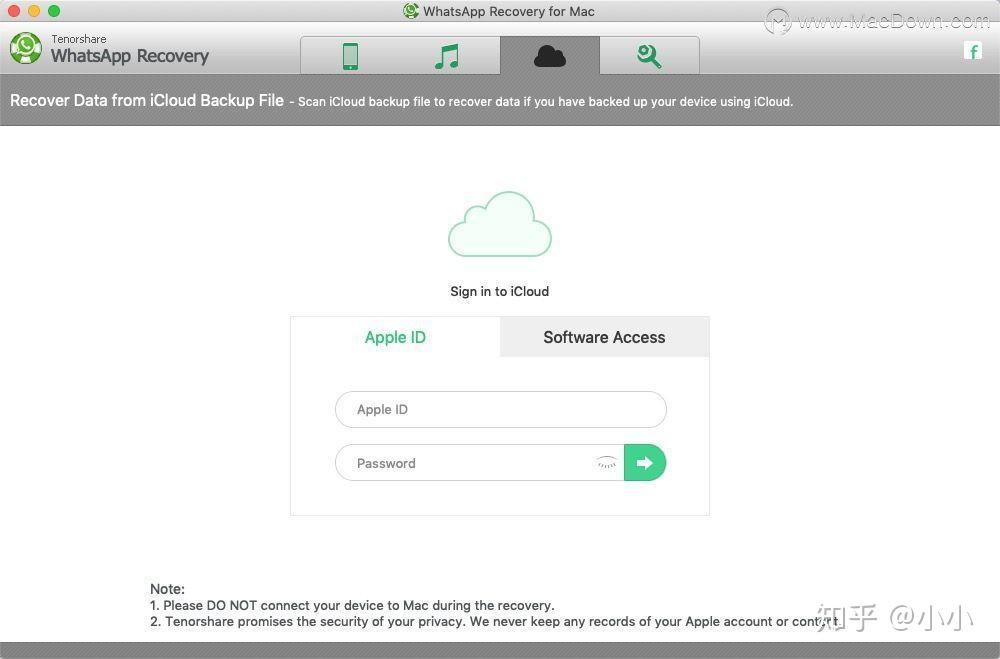Image resolution: width=1000 pixels, height=659 pixels.
Task: Click the Tenorshare WhatsApp Recovery logo
Action: 26,48
